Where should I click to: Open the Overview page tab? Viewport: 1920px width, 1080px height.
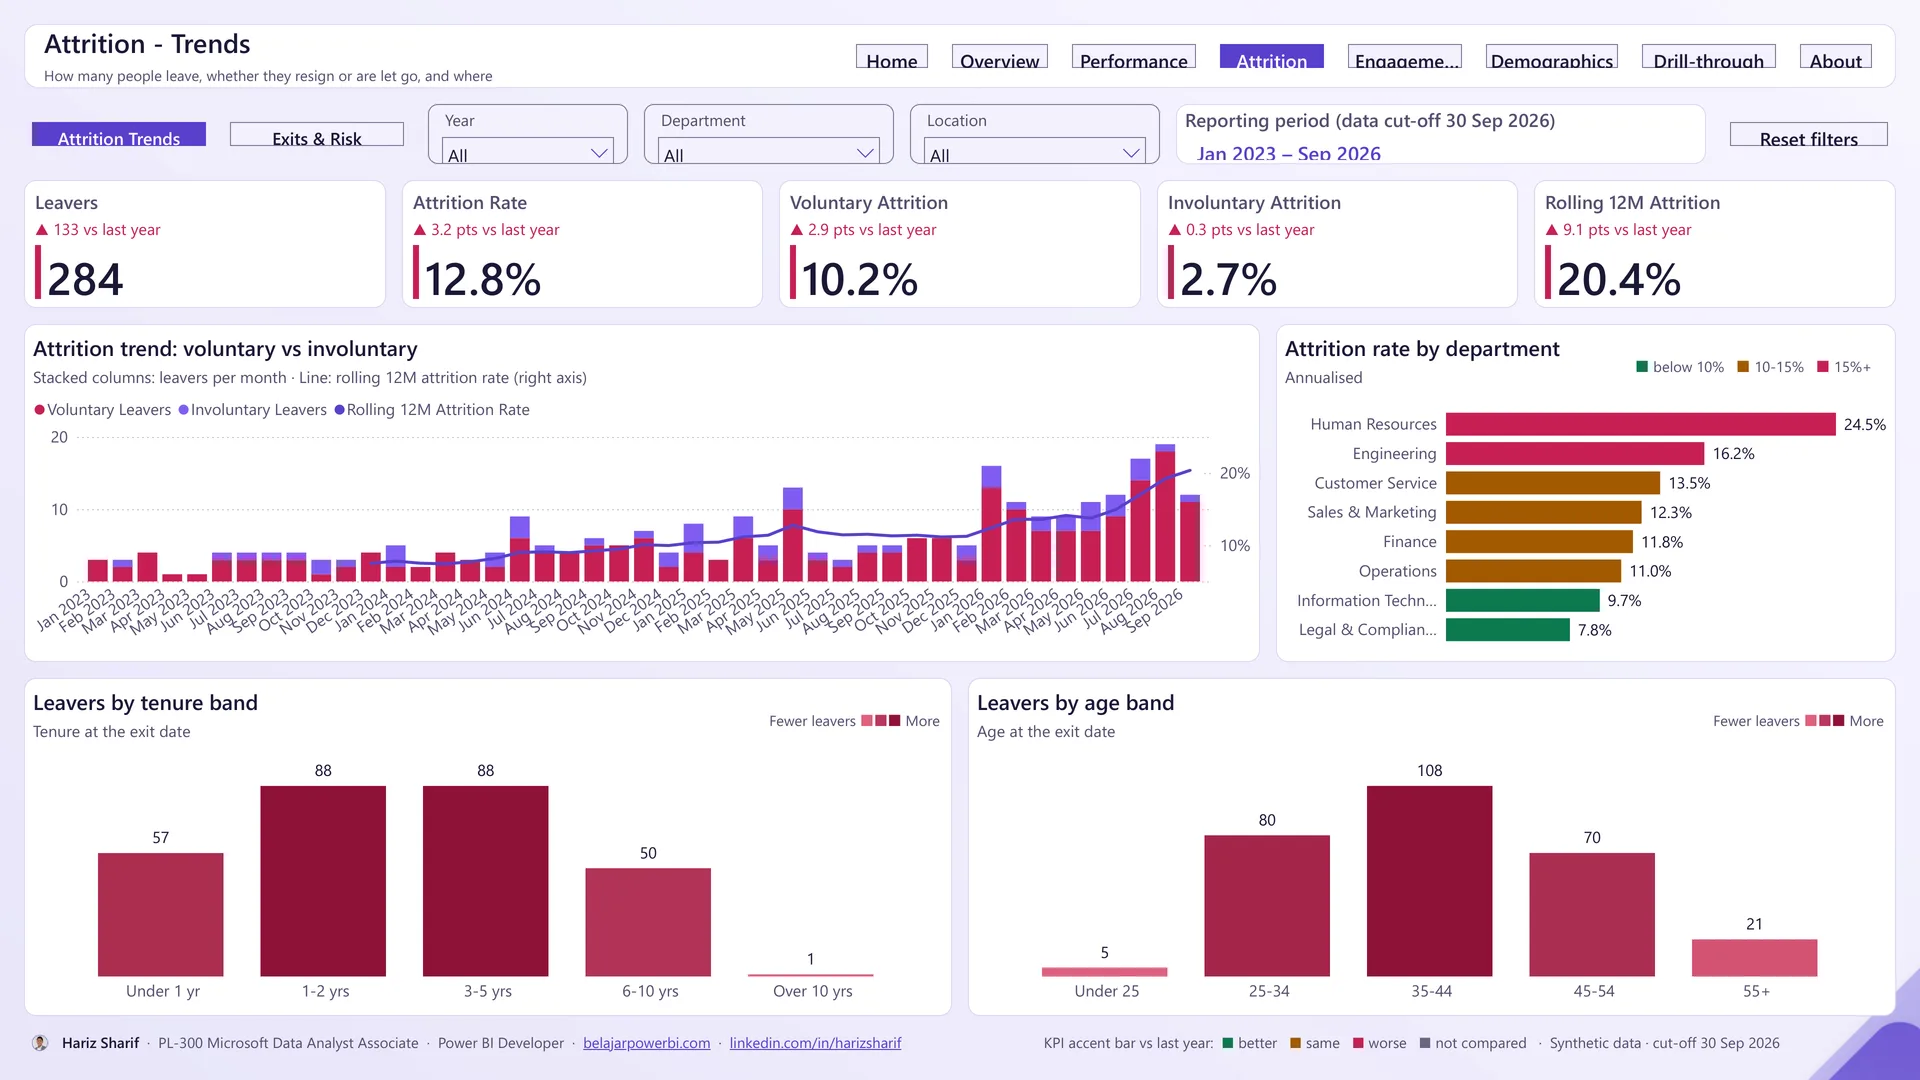point(1000,57)
